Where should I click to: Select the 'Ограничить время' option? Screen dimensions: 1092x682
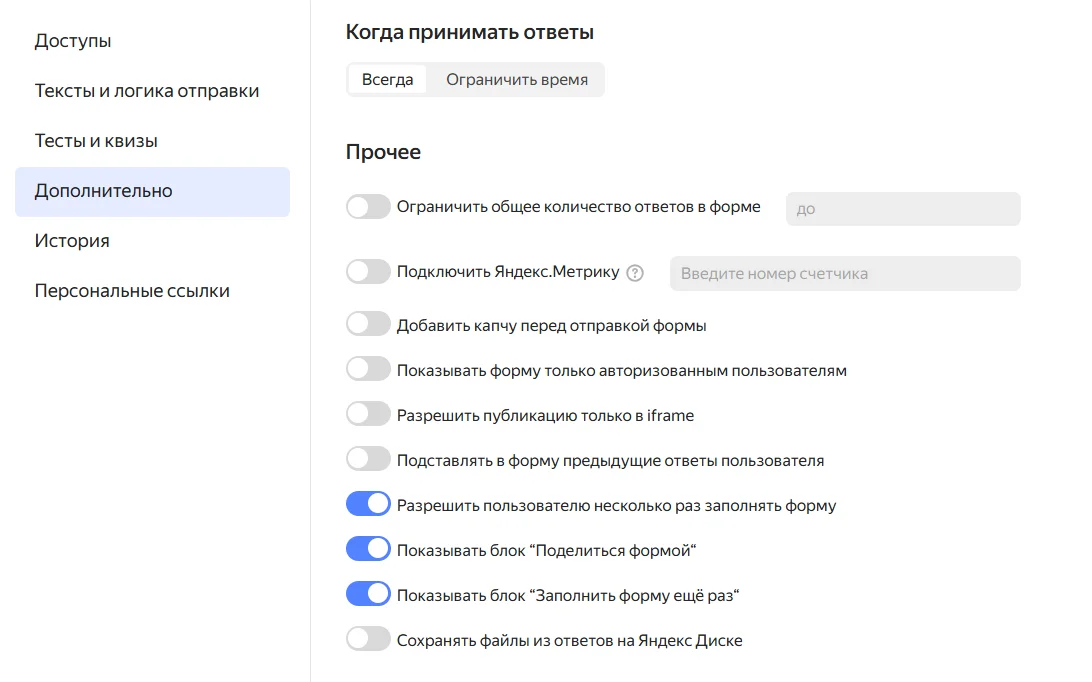pyautogui.click(x=516, y=80)
